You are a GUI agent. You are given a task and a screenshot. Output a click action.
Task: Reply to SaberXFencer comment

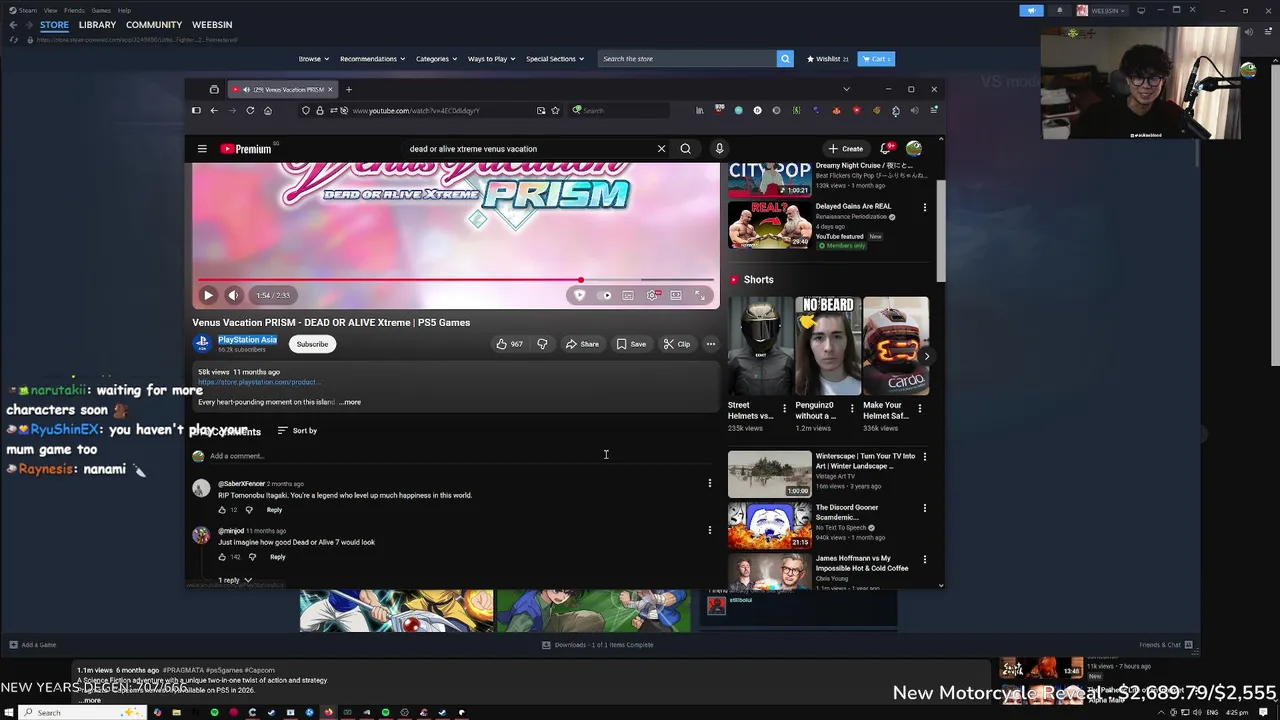click(274, 510)
